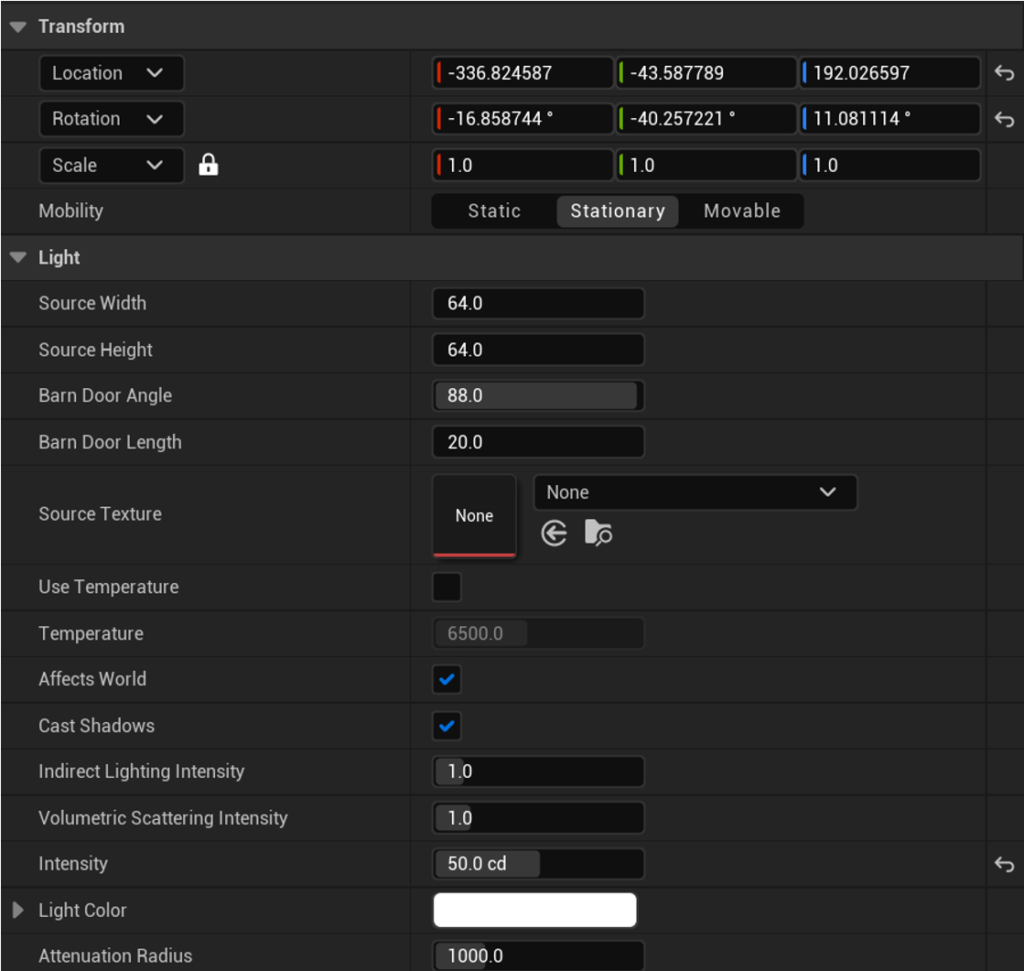
Task: Collapse the Light section
Action: 18,257
